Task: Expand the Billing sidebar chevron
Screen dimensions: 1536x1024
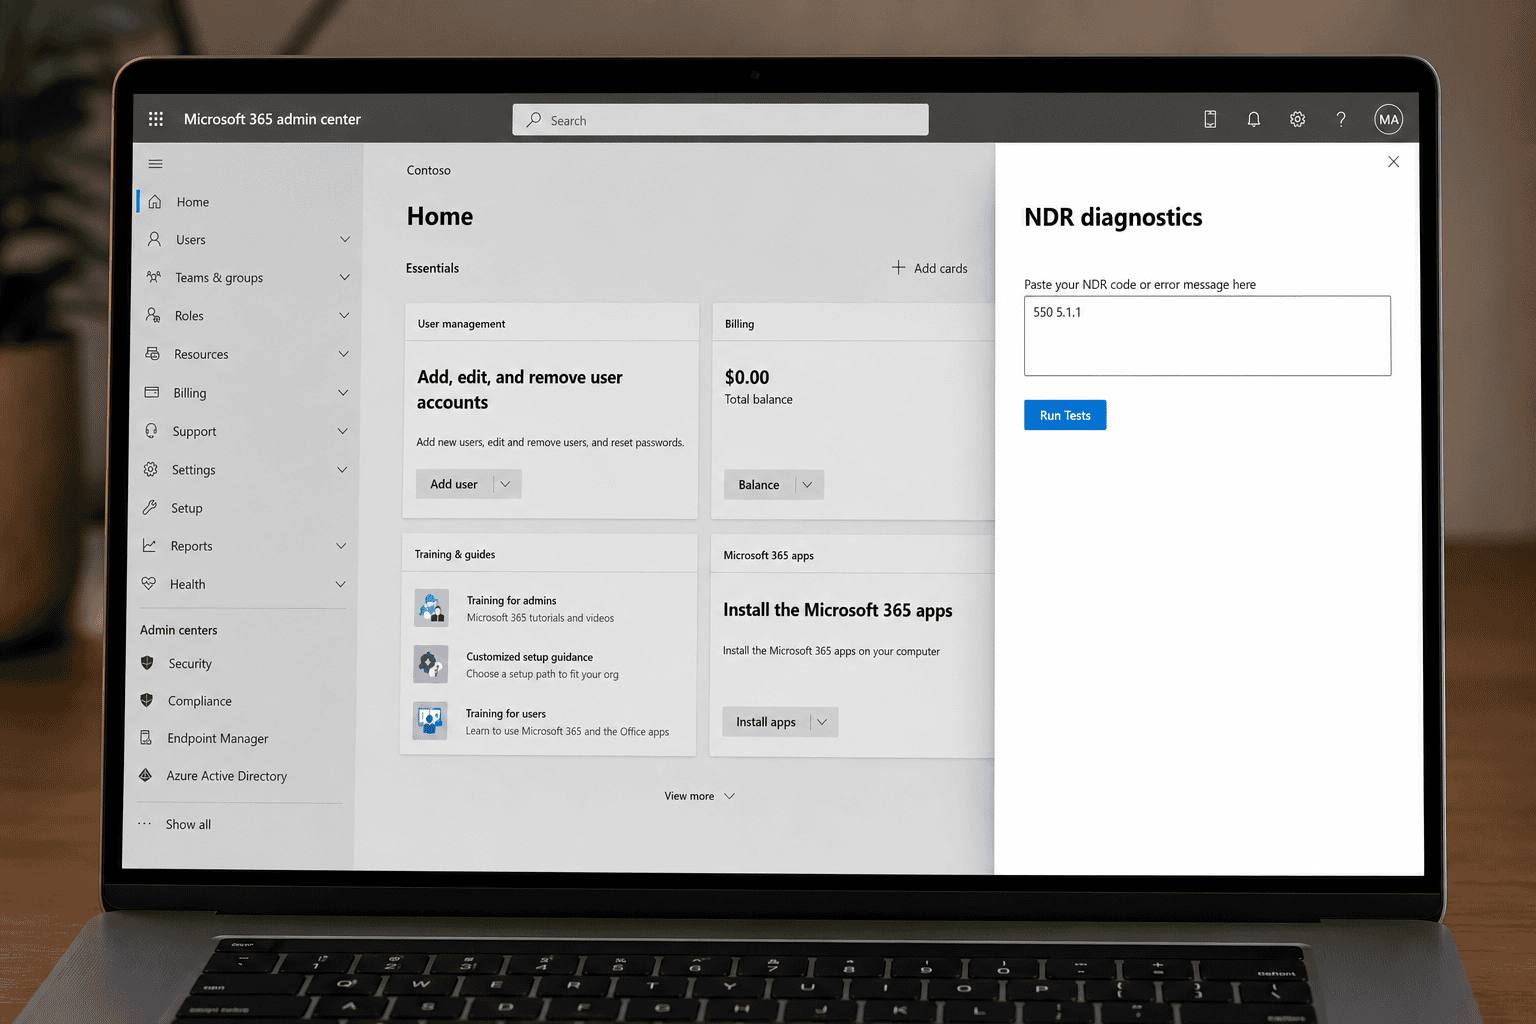Action: coord(343,392)
